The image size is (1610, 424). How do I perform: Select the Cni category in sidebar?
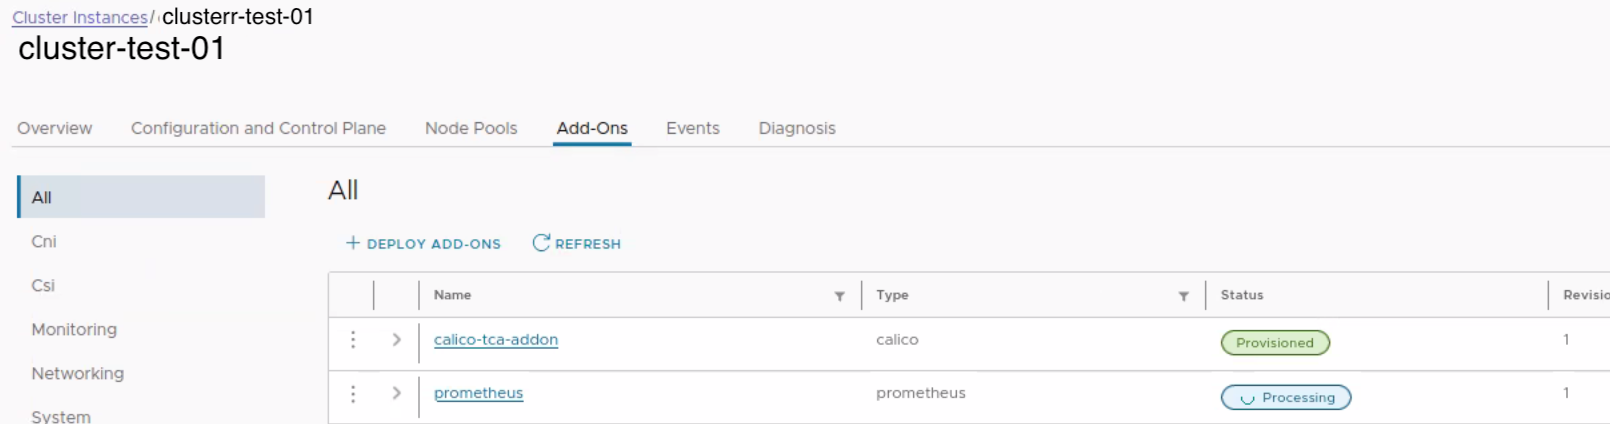tap(44, 242)
